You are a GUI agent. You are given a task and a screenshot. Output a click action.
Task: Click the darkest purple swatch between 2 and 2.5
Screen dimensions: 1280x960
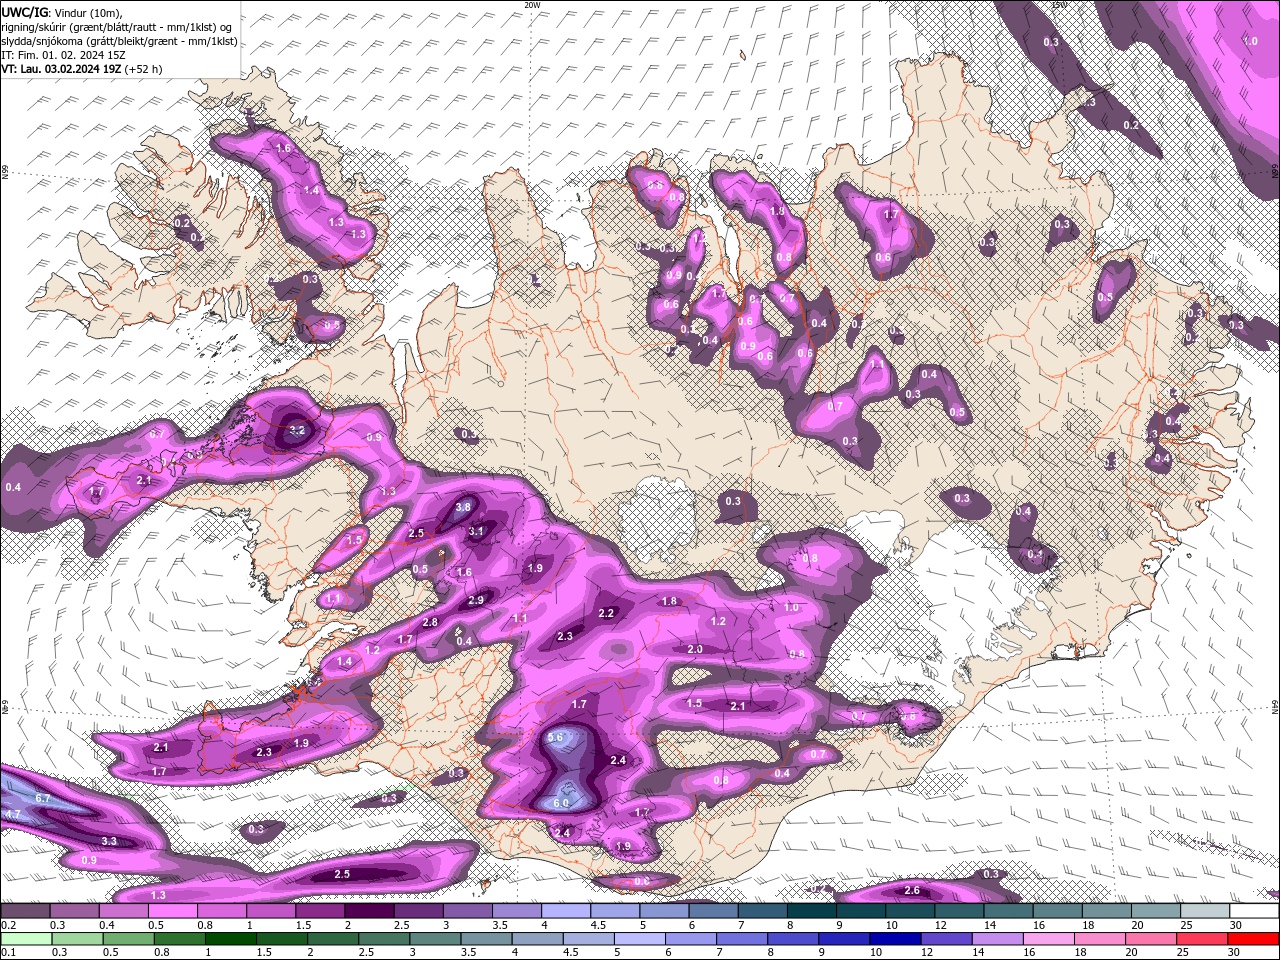(x=369, y=911)
